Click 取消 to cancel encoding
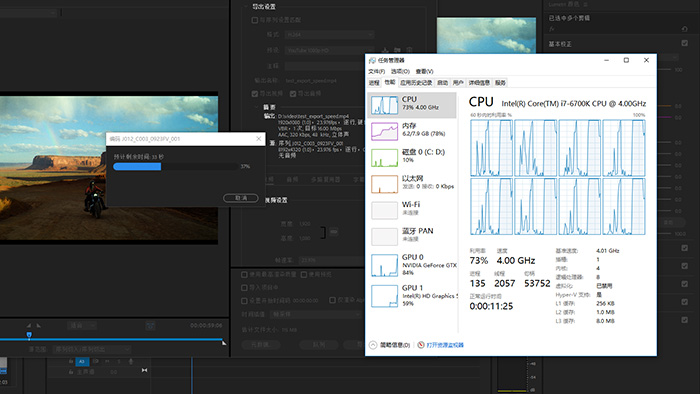Screen dimensions: 700x394 pyautogui.click(x=241, y=198)
